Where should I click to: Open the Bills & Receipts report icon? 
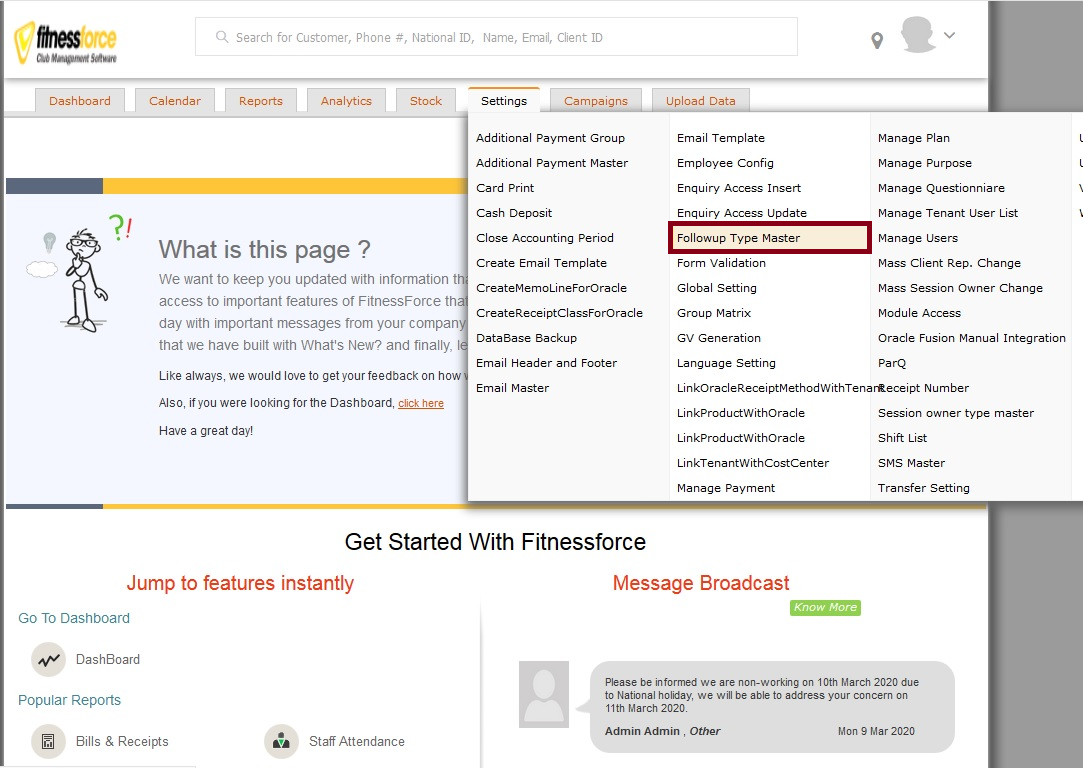pyautogui.click(x=48, y=742)
